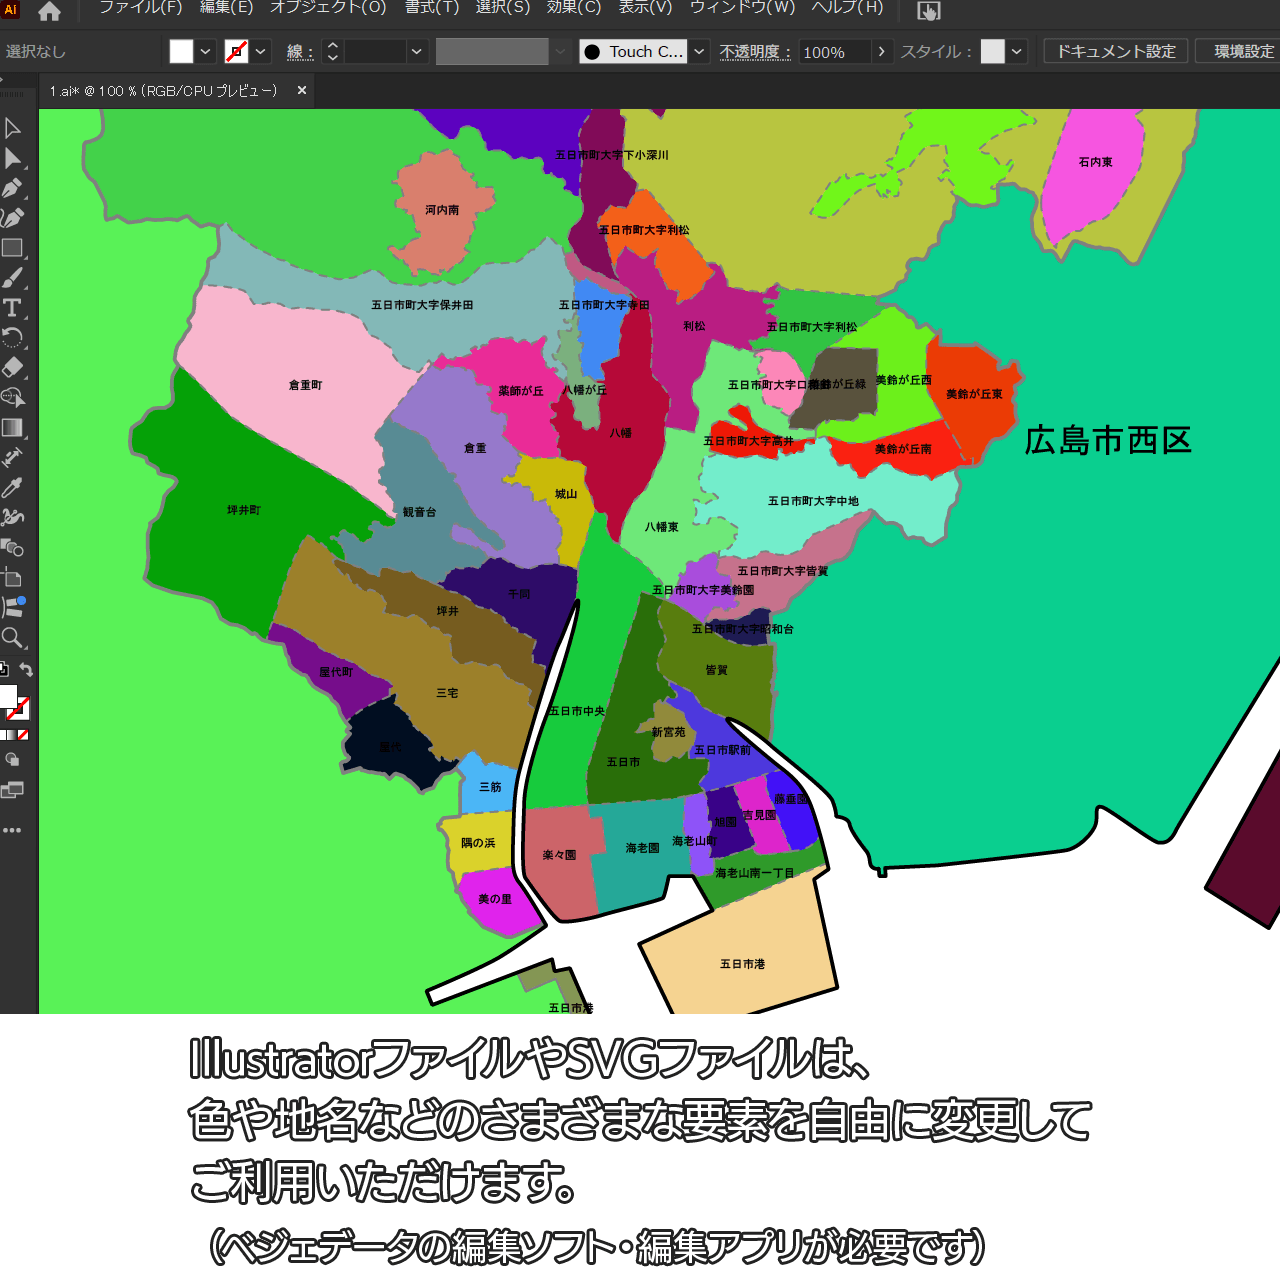The width and height of the screenshot is (1280, 1280).
Task: Expand the Touch Calligraphic brush dropdown
Action: [699, 52]
